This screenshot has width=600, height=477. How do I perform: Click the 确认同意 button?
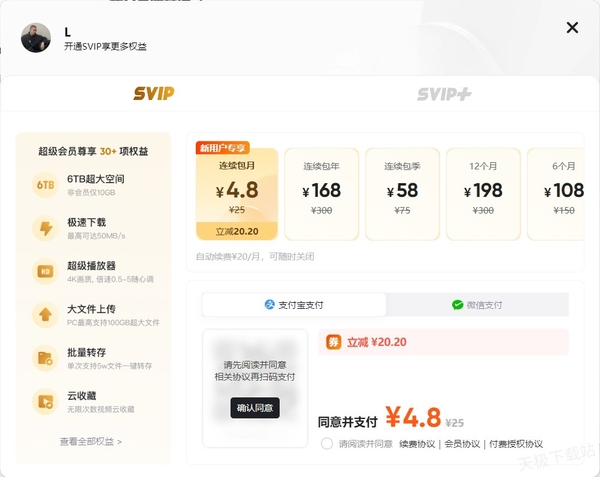tap(255, 408)
